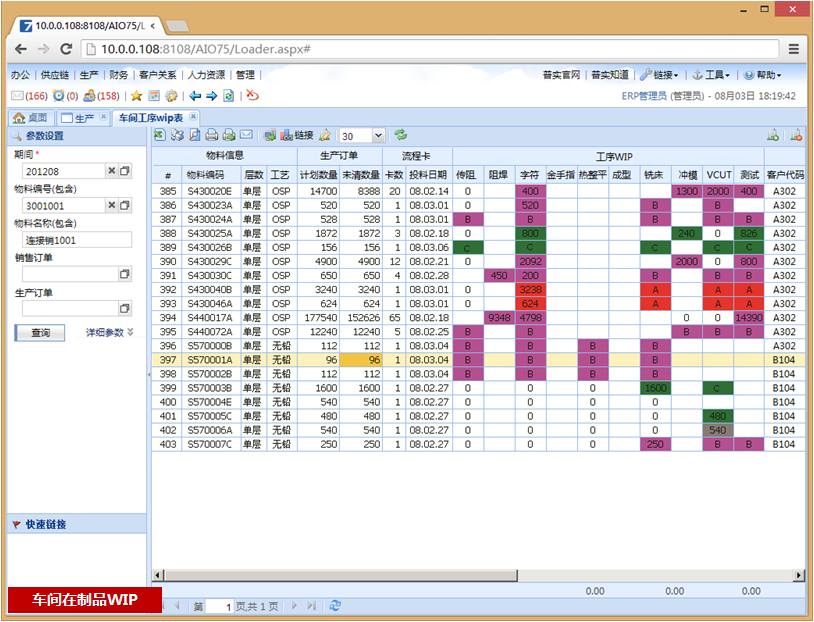Click the page refresh icon with green arrows
The height and width of the screenshot is (622, 814).
coord(228,96)
